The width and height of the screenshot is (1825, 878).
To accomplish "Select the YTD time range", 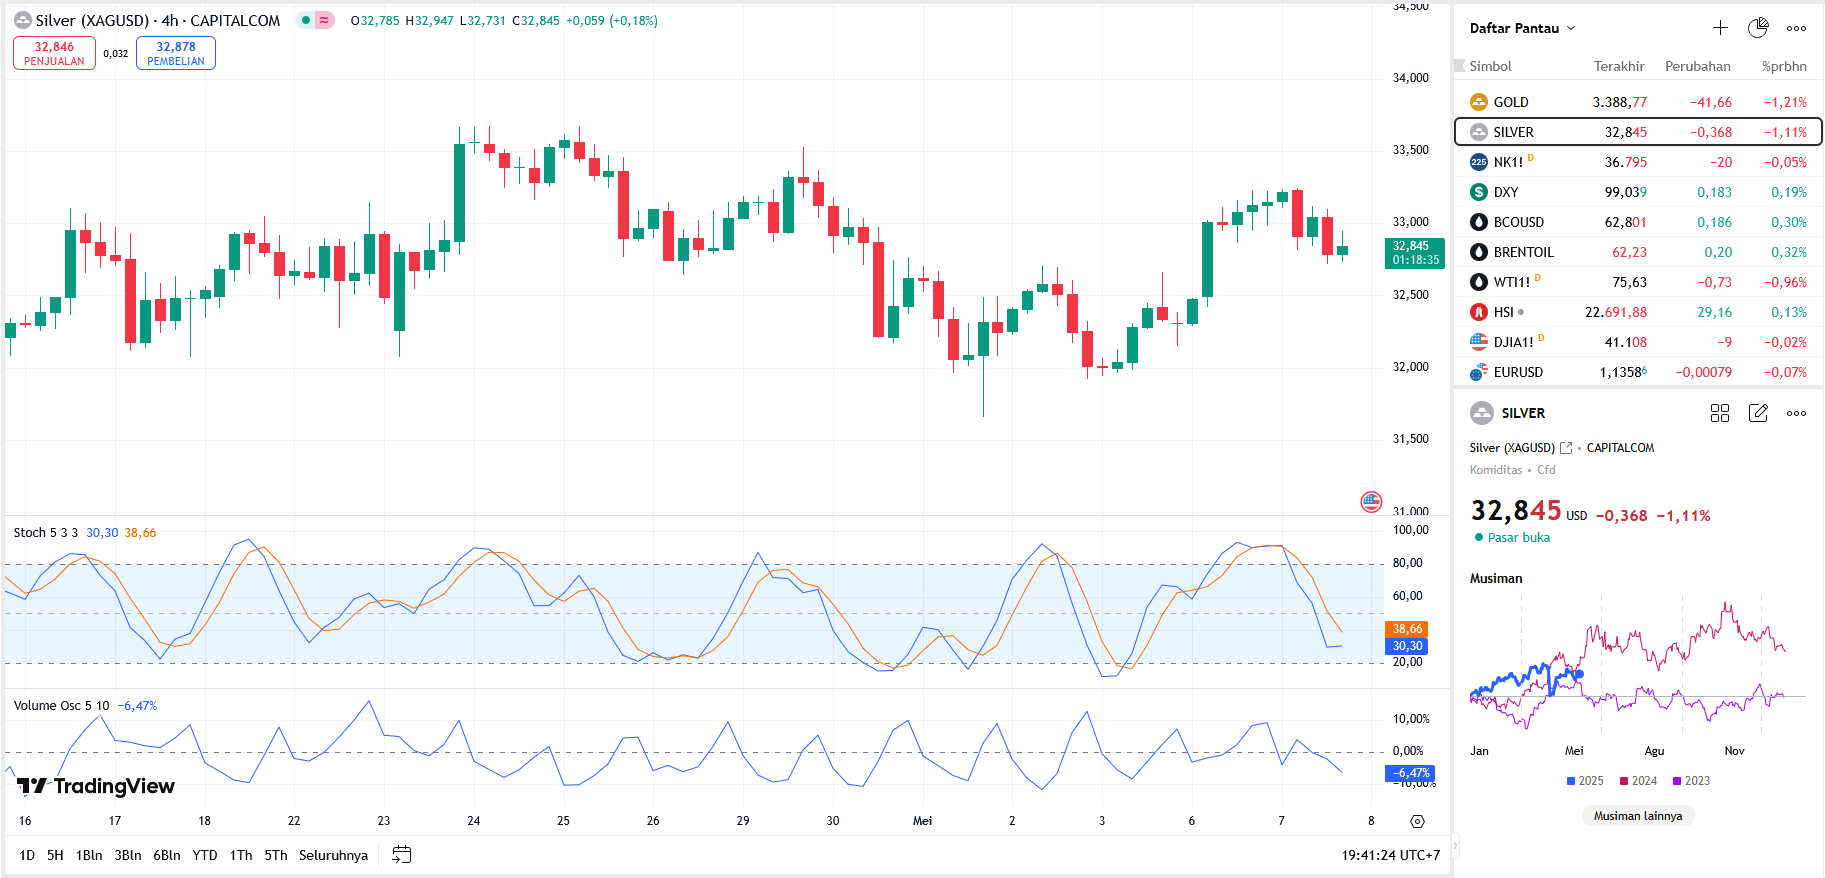I will pyautogui.click(x=205, y=855).
